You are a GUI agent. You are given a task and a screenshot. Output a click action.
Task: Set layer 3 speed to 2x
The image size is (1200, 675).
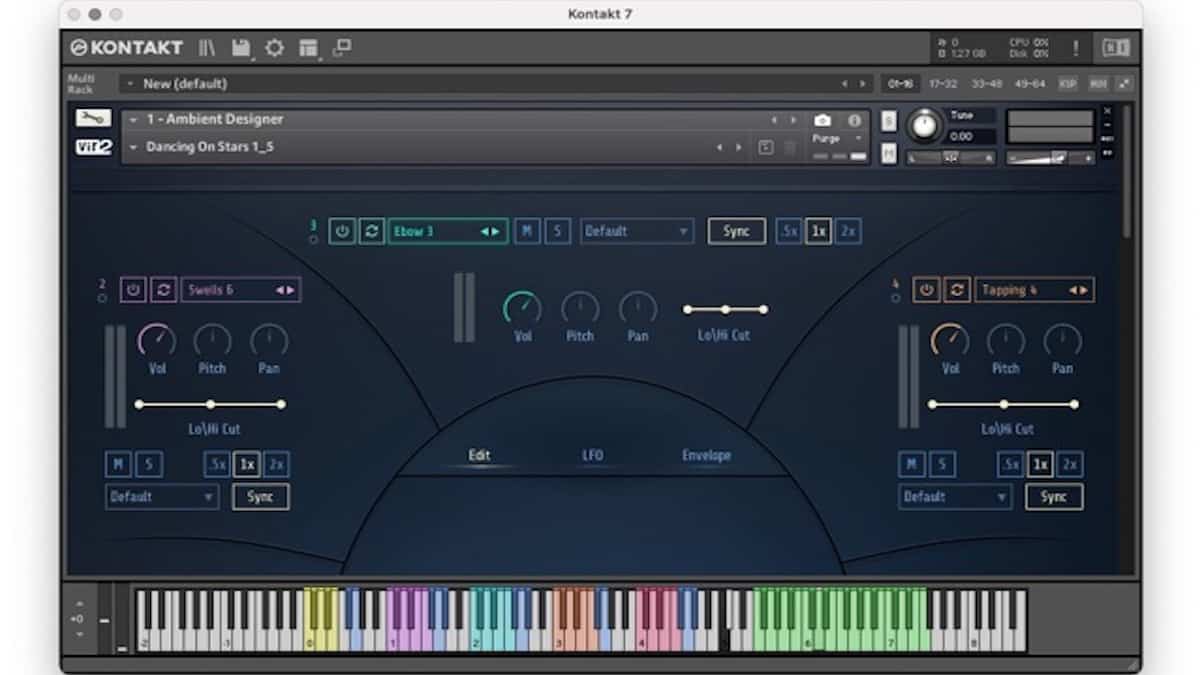click(x=849, y=231)
